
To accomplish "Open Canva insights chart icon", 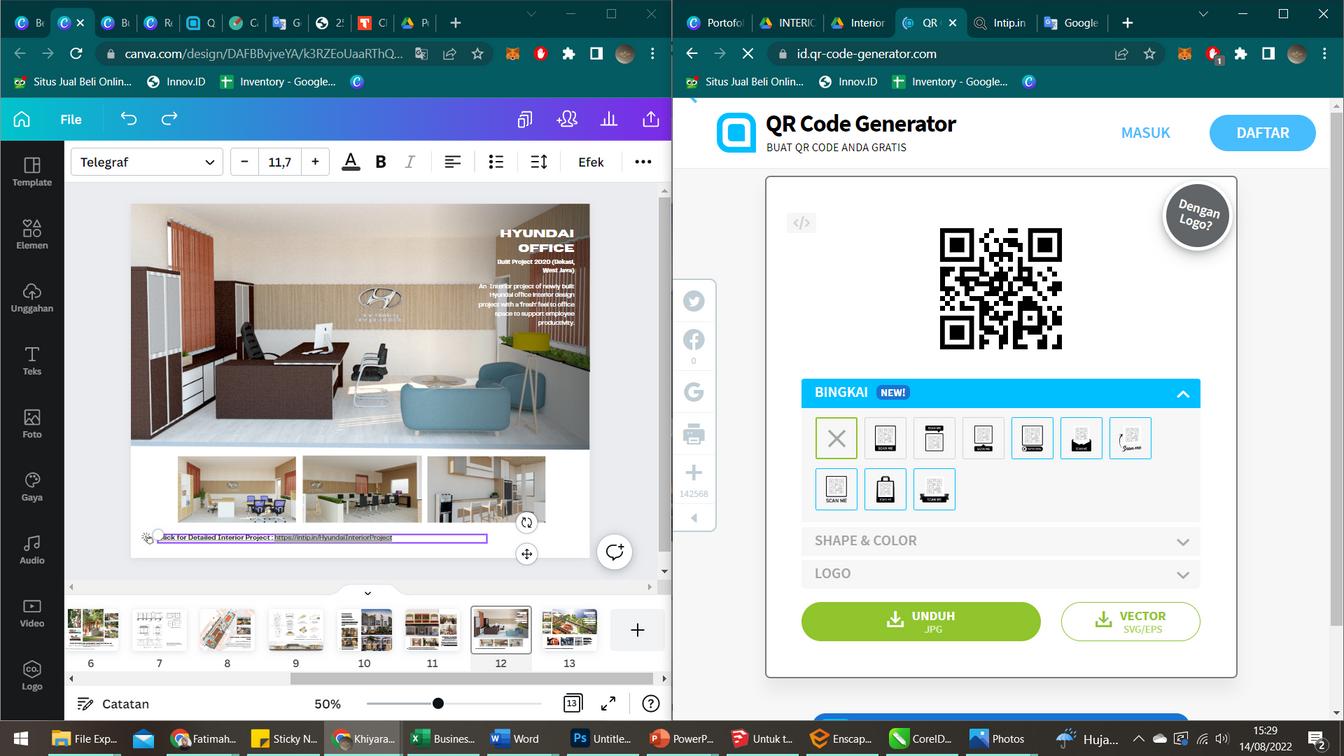I will 609,119.
